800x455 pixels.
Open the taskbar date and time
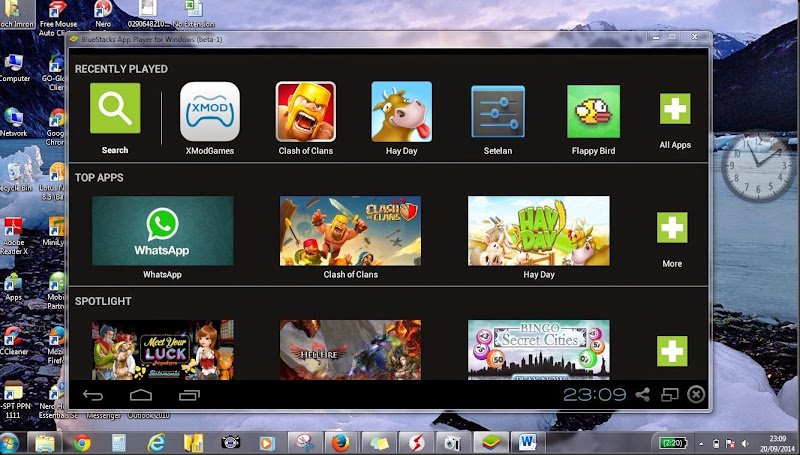point(778,443)
